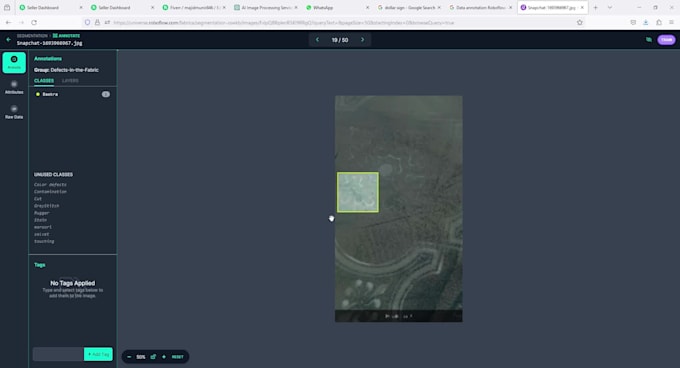Select the Contamination unused class
This screenshot has height=368, width=680.
(50, 192)
